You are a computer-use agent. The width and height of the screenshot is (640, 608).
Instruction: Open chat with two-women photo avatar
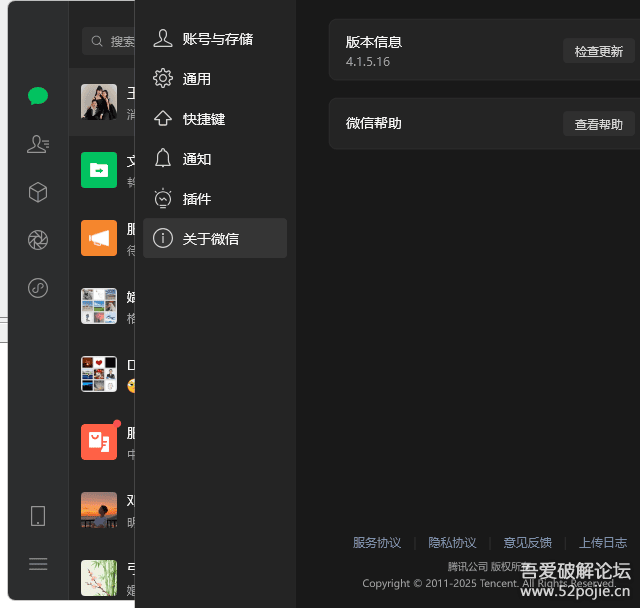pos(99,102)
